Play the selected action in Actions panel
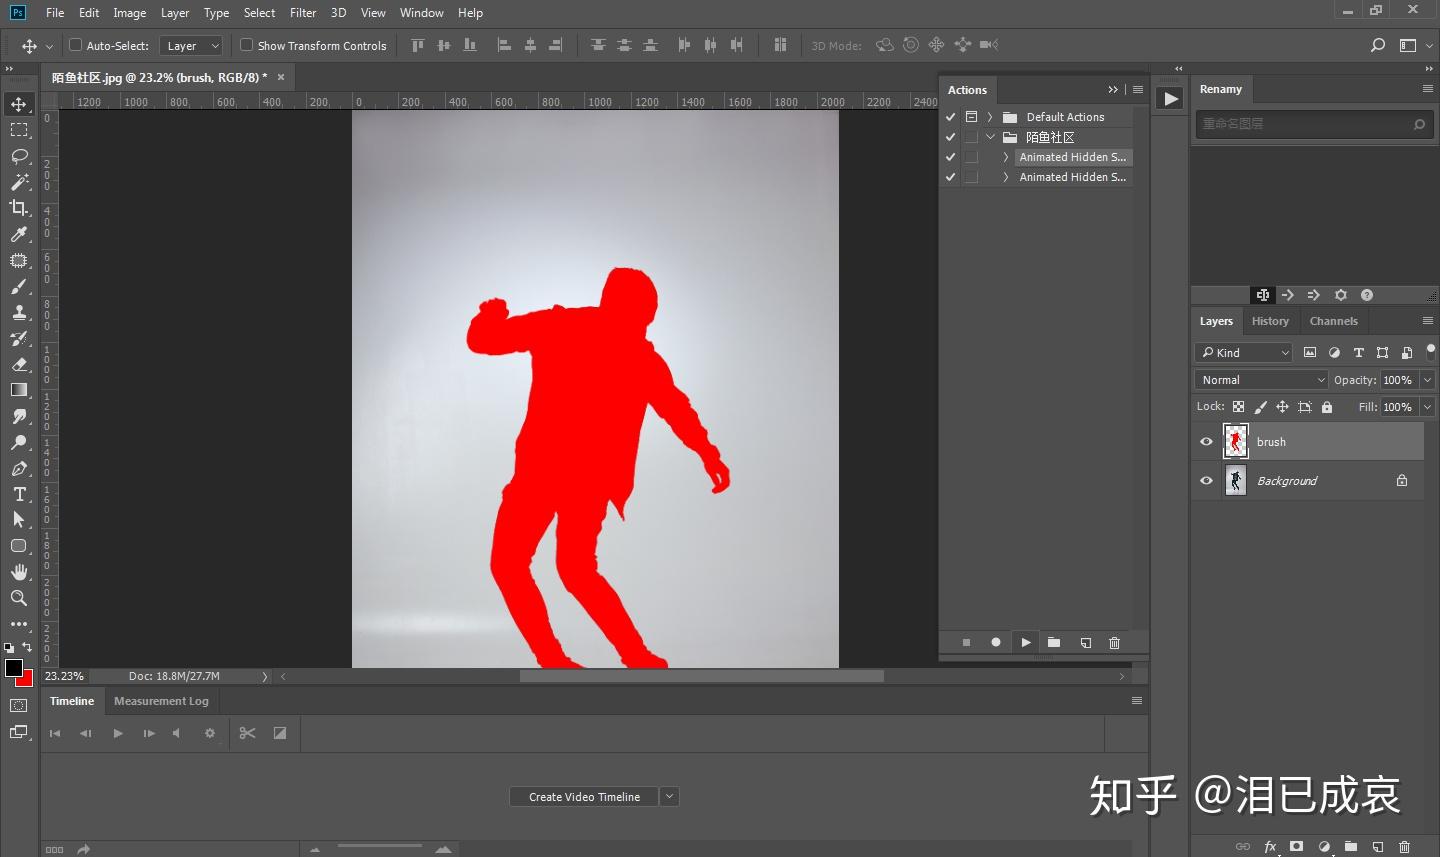1440x857 pixels. pos(1025,642)
